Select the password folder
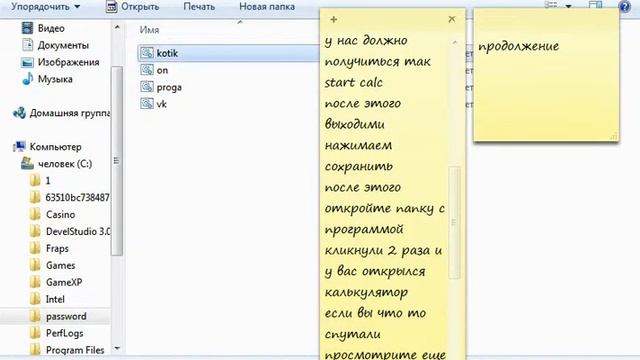 [x=66, y=316]
